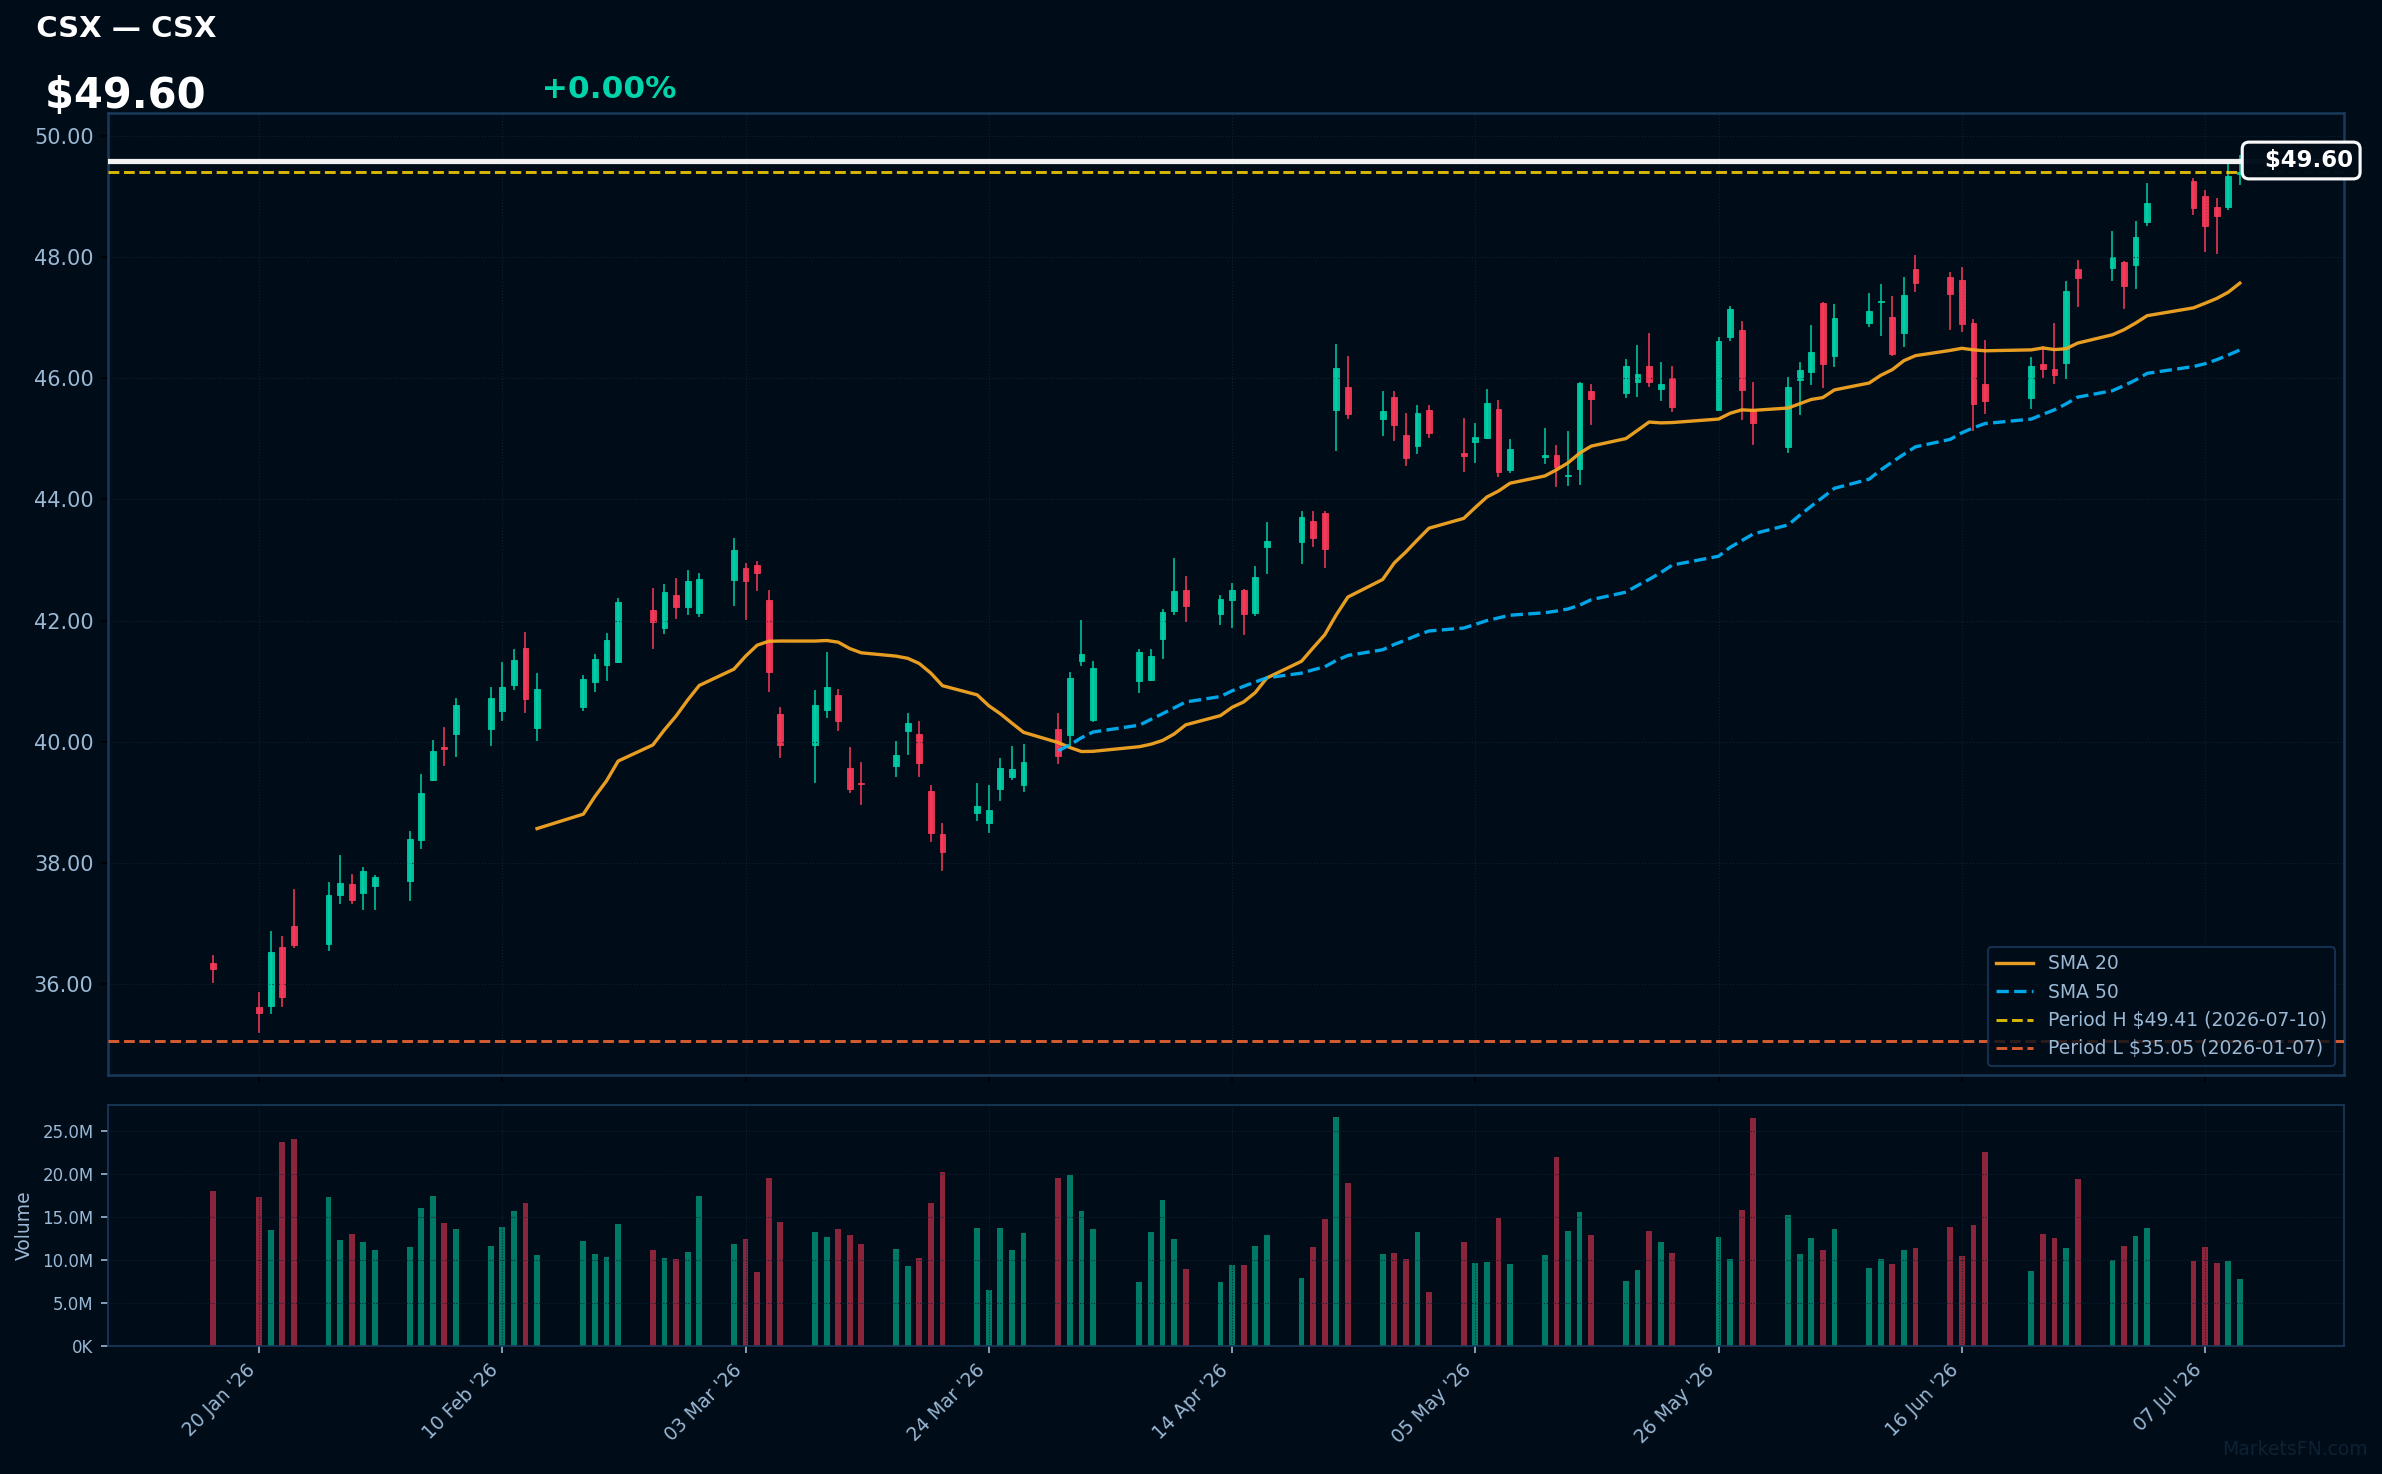Click the CSX — CSX chart title
Viewport: 2382px width, 1474px height.
[126, 27]
